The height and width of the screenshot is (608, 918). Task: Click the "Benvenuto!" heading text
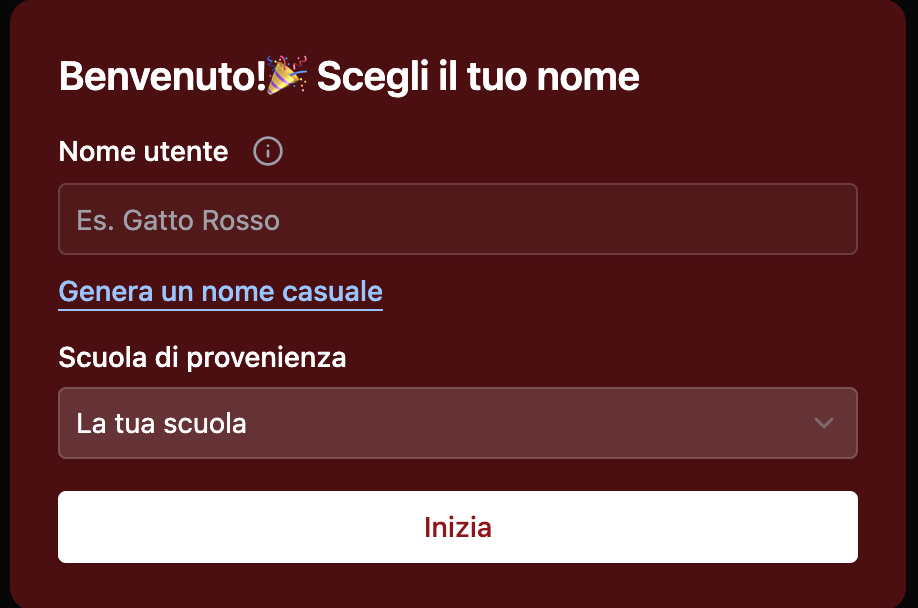(x=162, y=77)
